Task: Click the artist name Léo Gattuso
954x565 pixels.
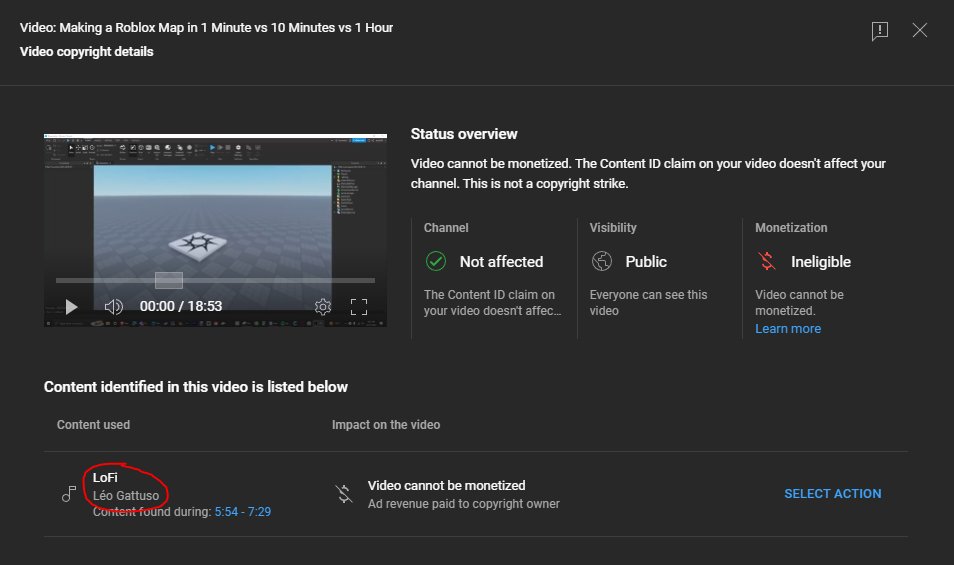Action: [x=126, y=496]
